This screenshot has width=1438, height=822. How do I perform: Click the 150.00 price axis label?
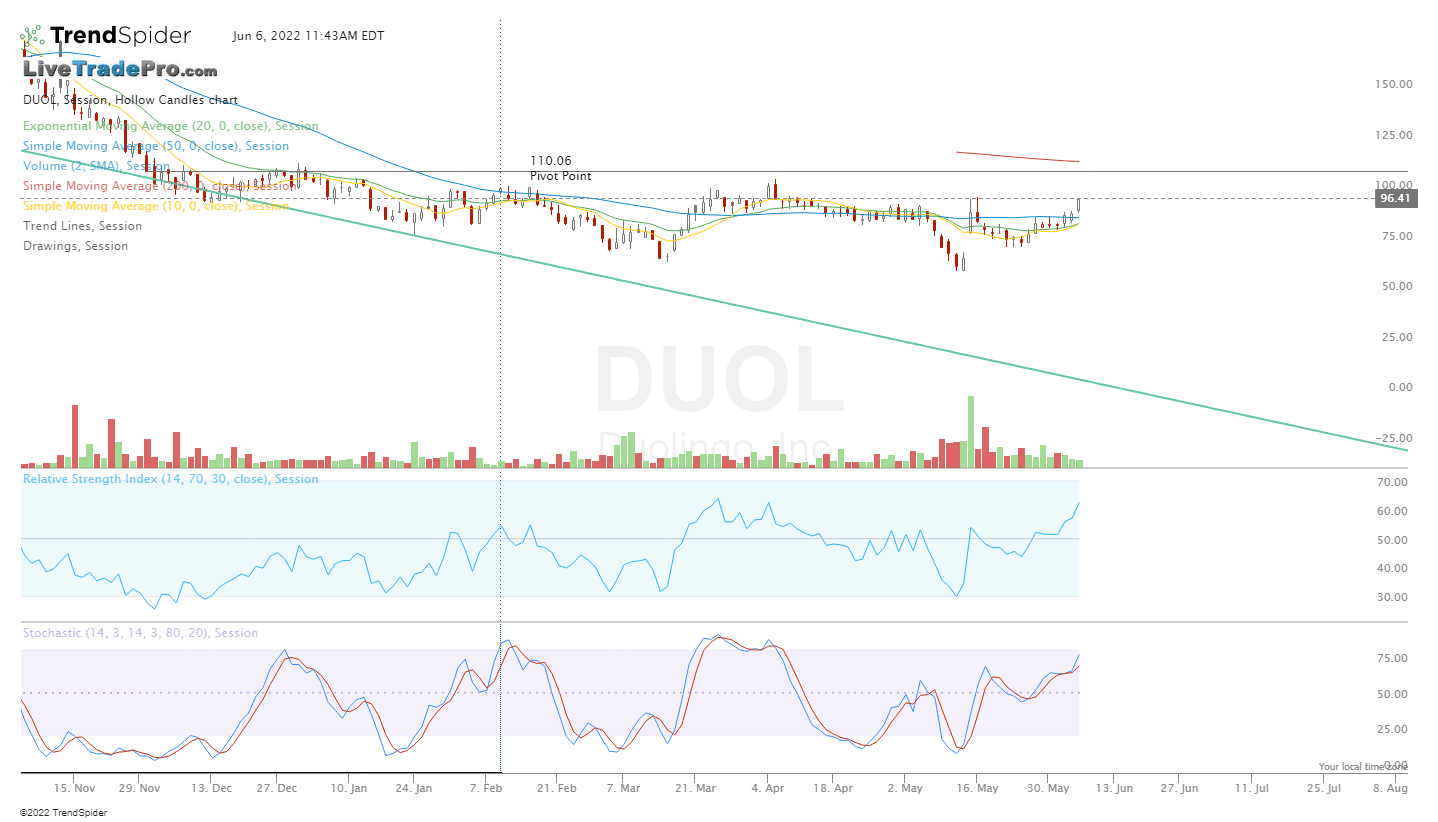pyautogui.click(x=1391, y=85)
